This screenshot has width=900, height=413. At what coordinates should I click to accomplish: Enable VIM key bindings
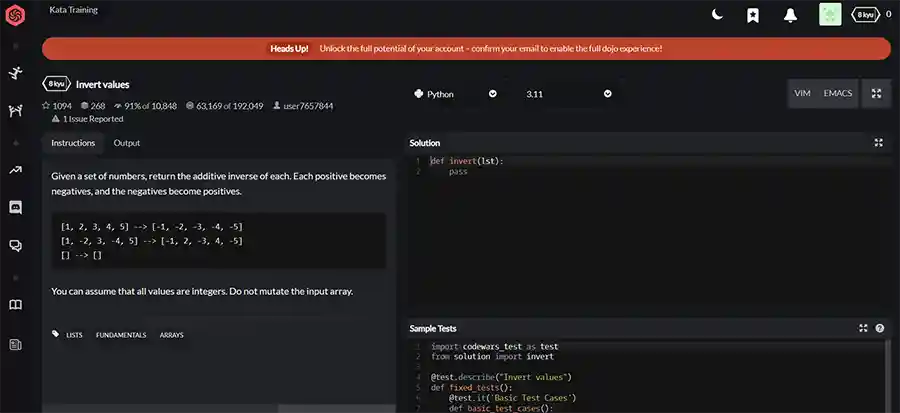click(x=802, y=93)
